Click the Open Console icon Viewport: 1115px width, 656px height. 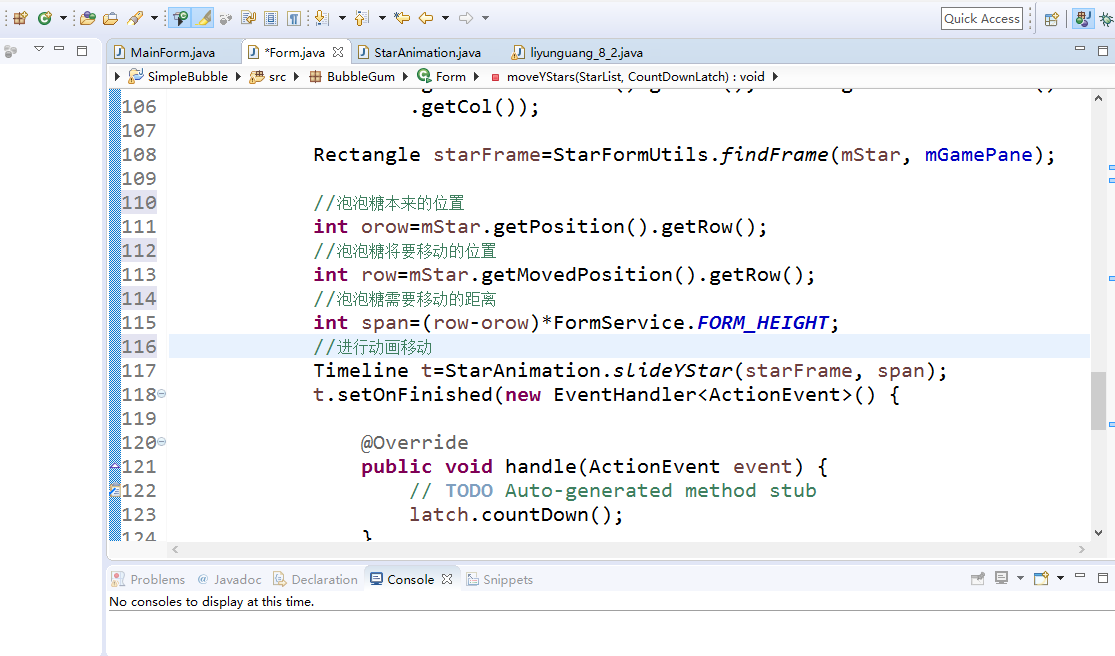tap(1041, 579)
